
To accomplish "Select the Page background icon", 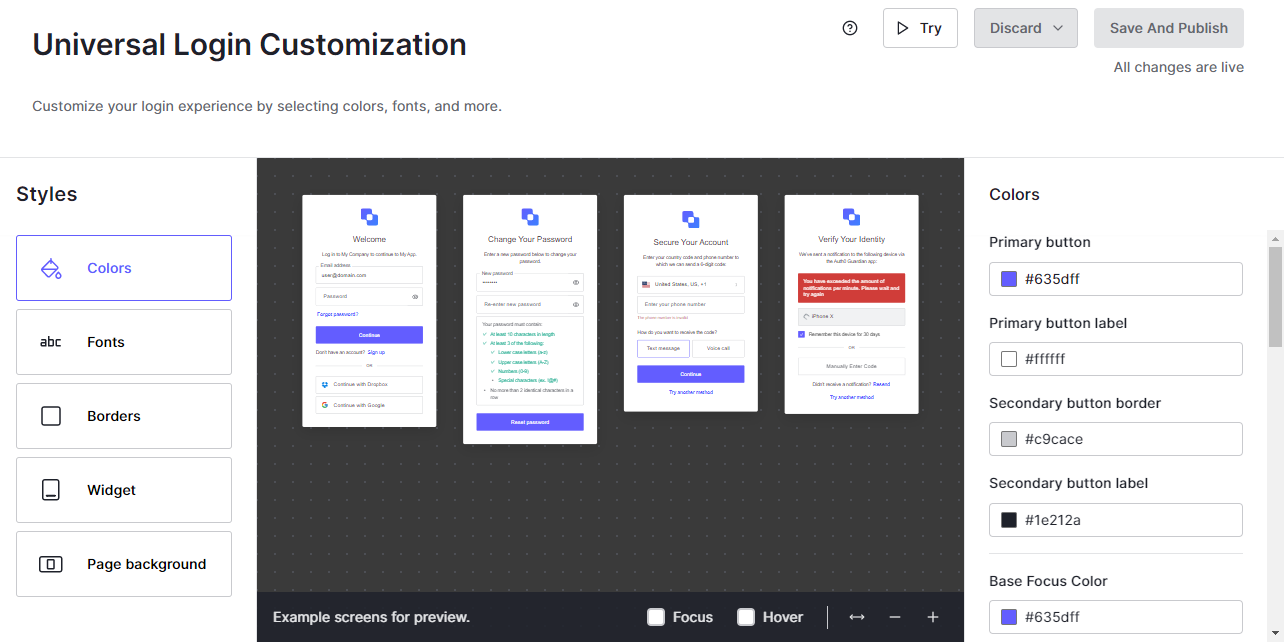I will click(x=51, y=564).
